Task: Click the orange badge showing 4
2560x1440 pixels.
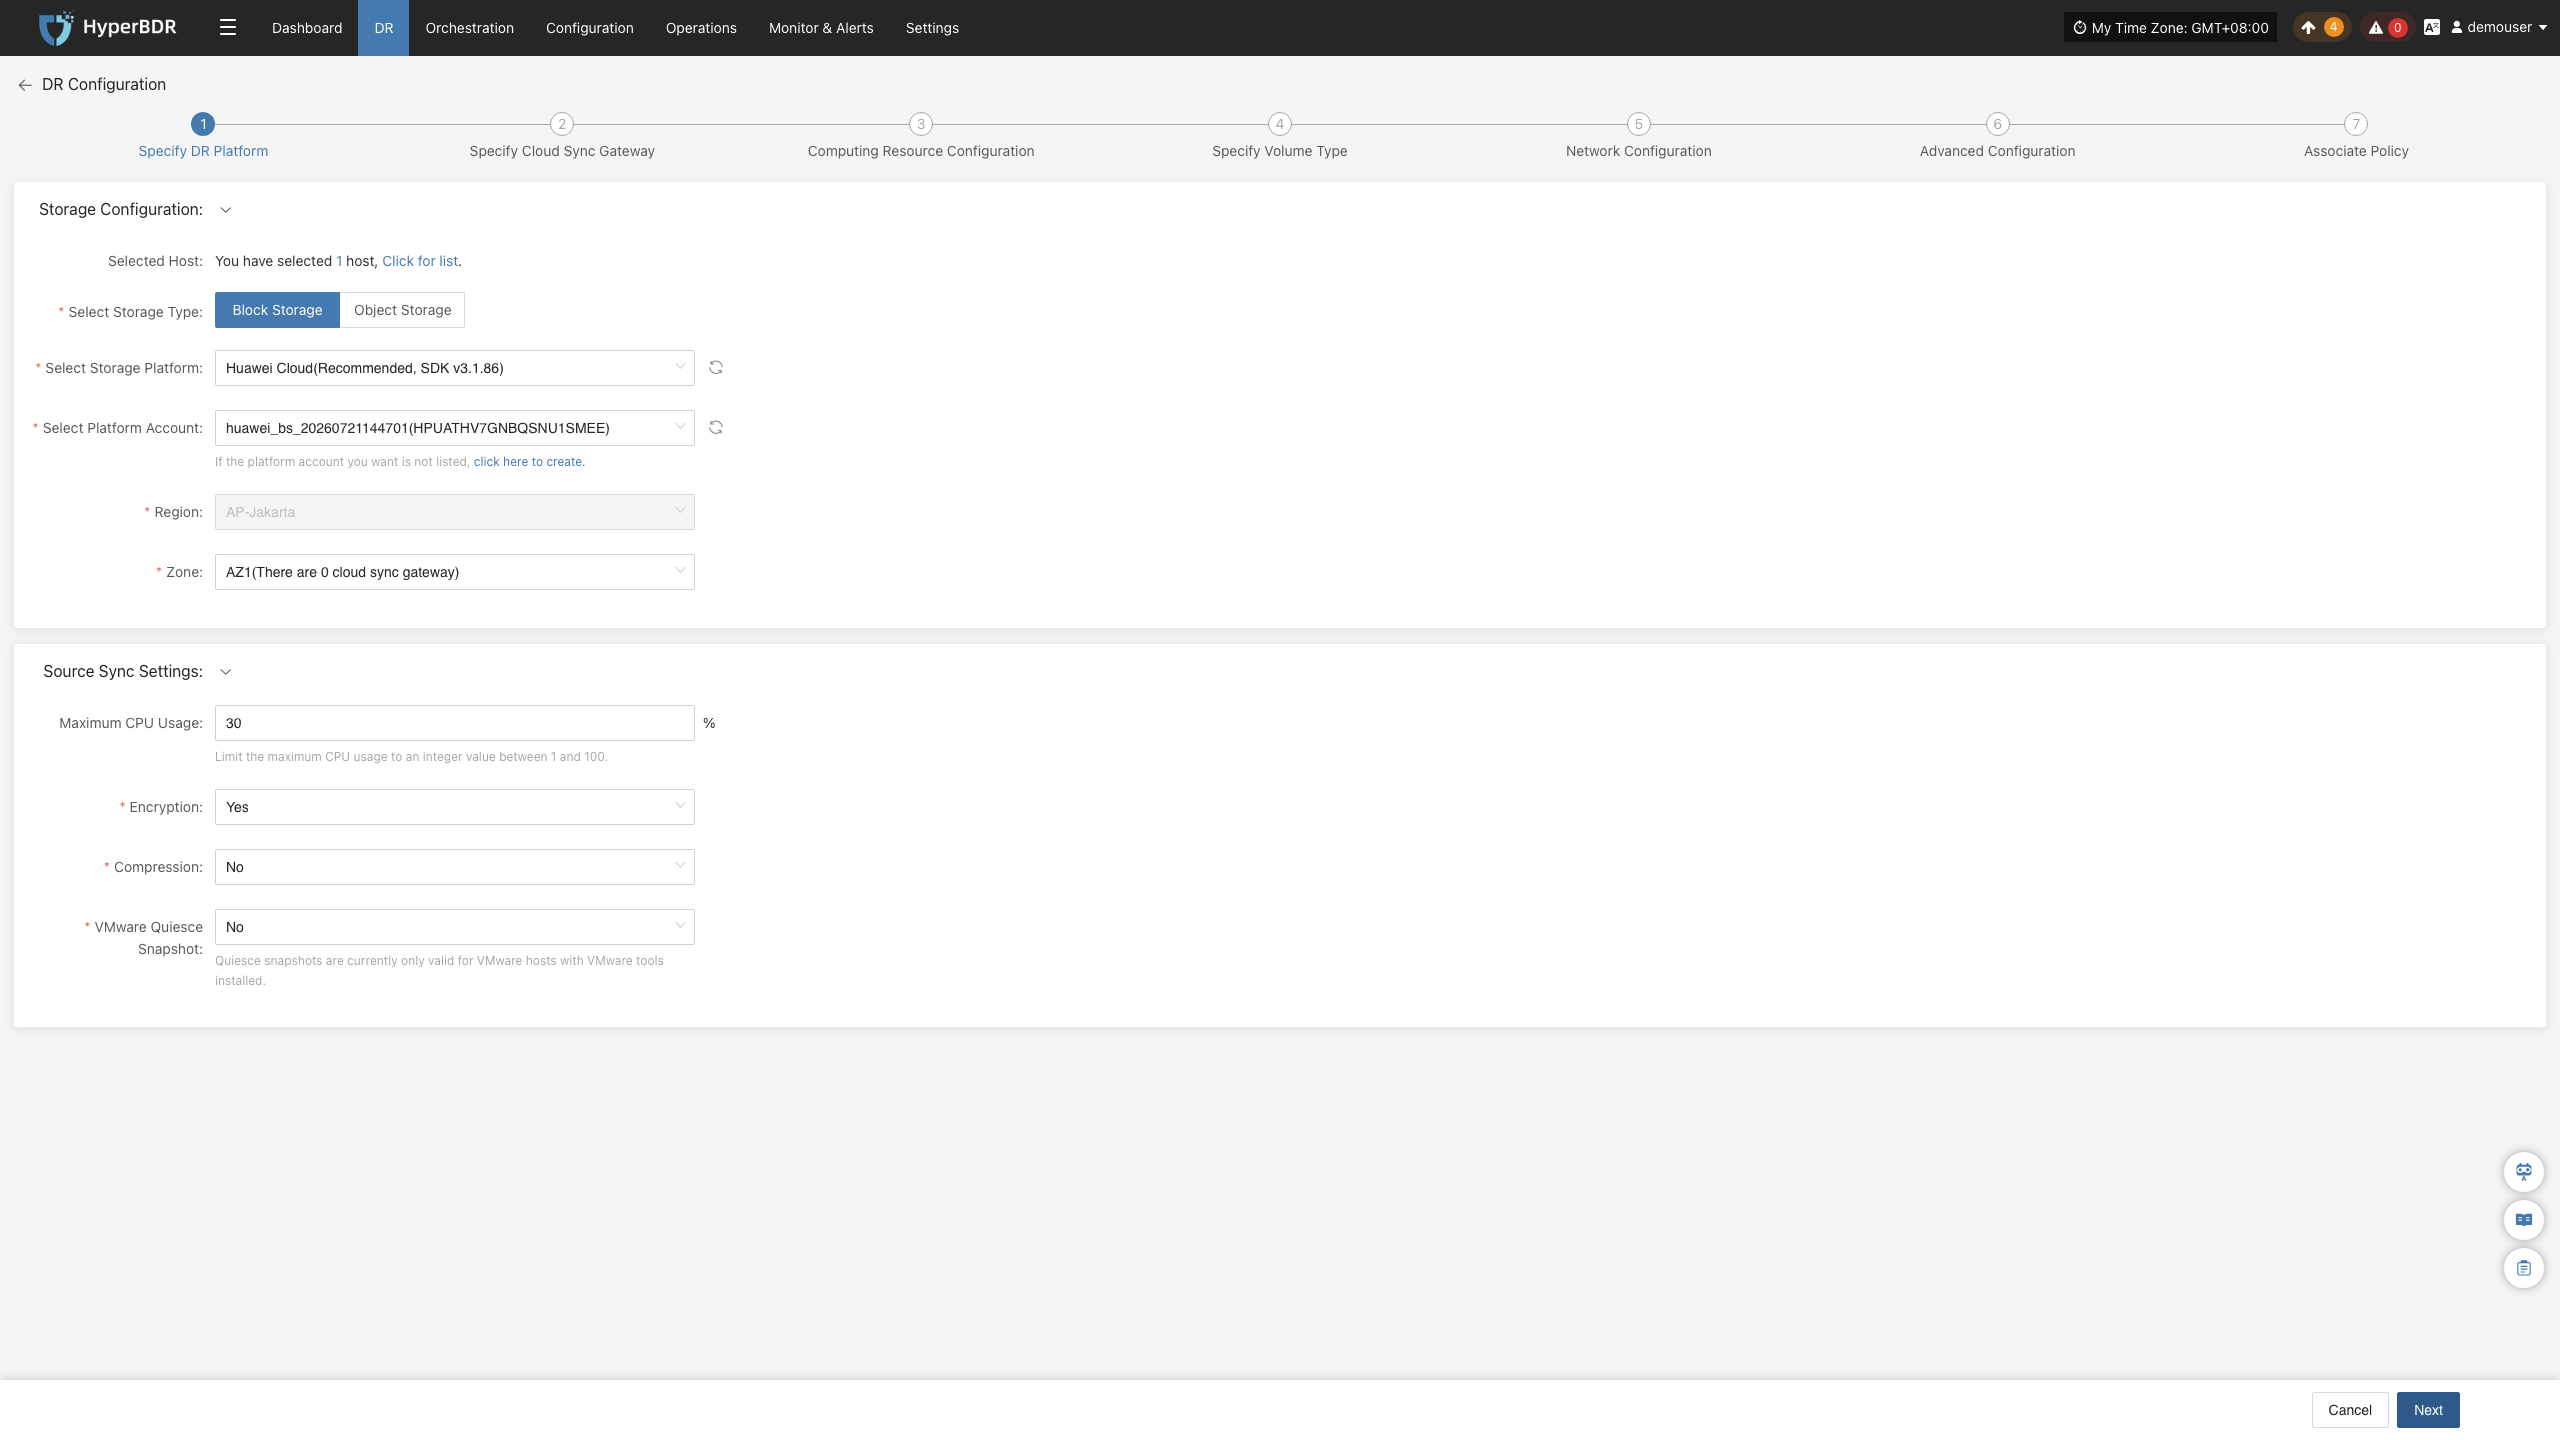Action: [x=2333, y=28]
